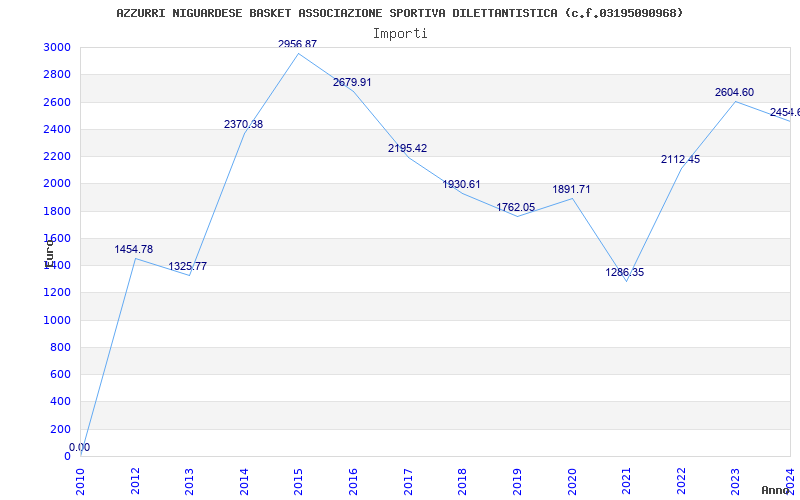Select the 2018 year axis label
The image size is (800, 500).
pos(462,482)
